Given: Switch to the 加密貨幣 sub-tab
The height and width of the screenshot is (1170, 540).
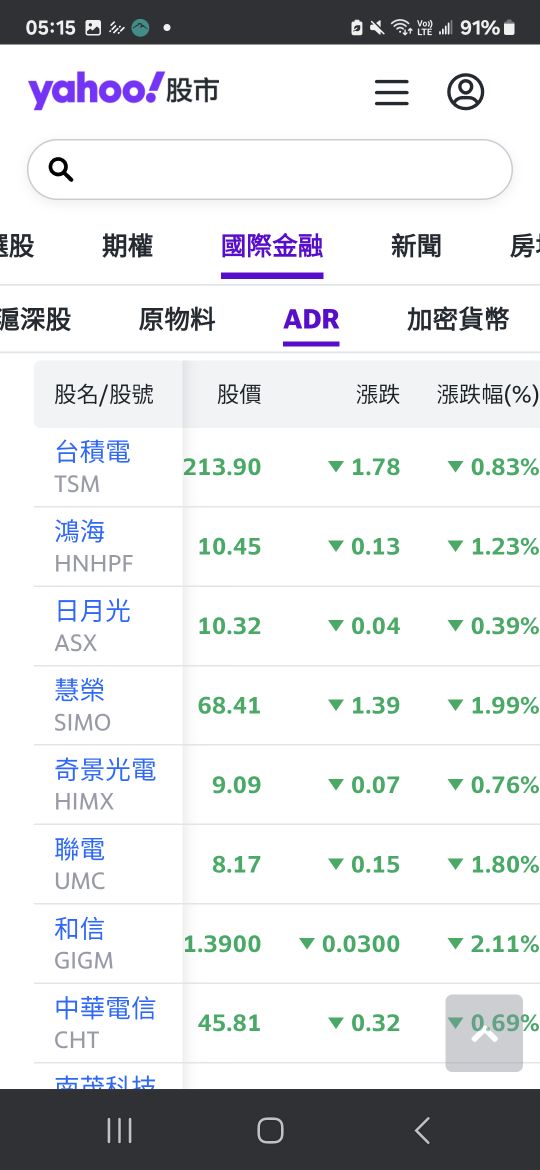Looking at the screenshot, I should pos(458,319).
